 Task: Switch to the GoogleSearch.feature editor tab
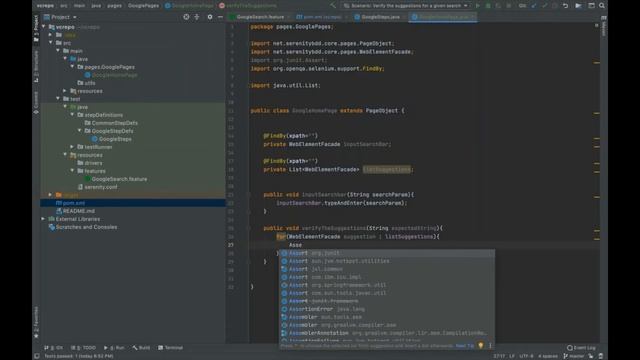260,17
